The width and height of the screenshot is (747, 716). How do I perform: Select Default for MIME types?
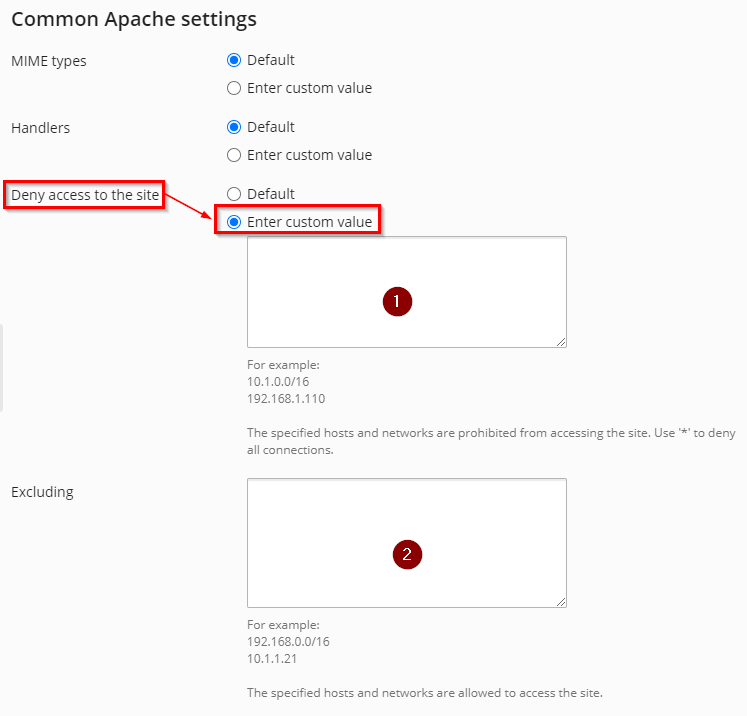pos(234,60)
